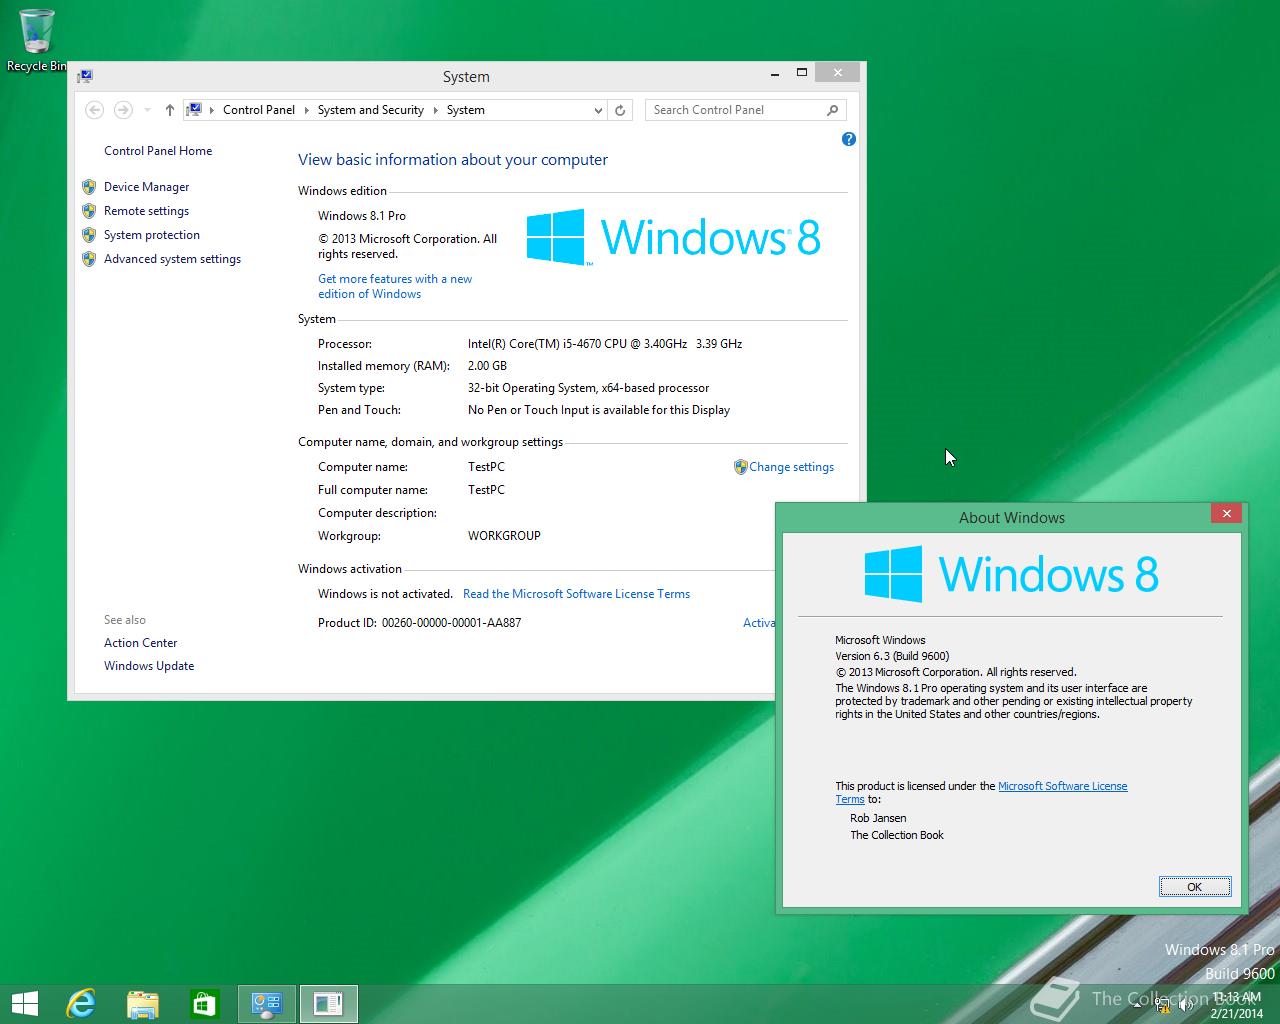Click the taskbar clock and date
The width and height of the screenshot is (1280, 1024).
pyautogui.click(x=1236, y=1005)
